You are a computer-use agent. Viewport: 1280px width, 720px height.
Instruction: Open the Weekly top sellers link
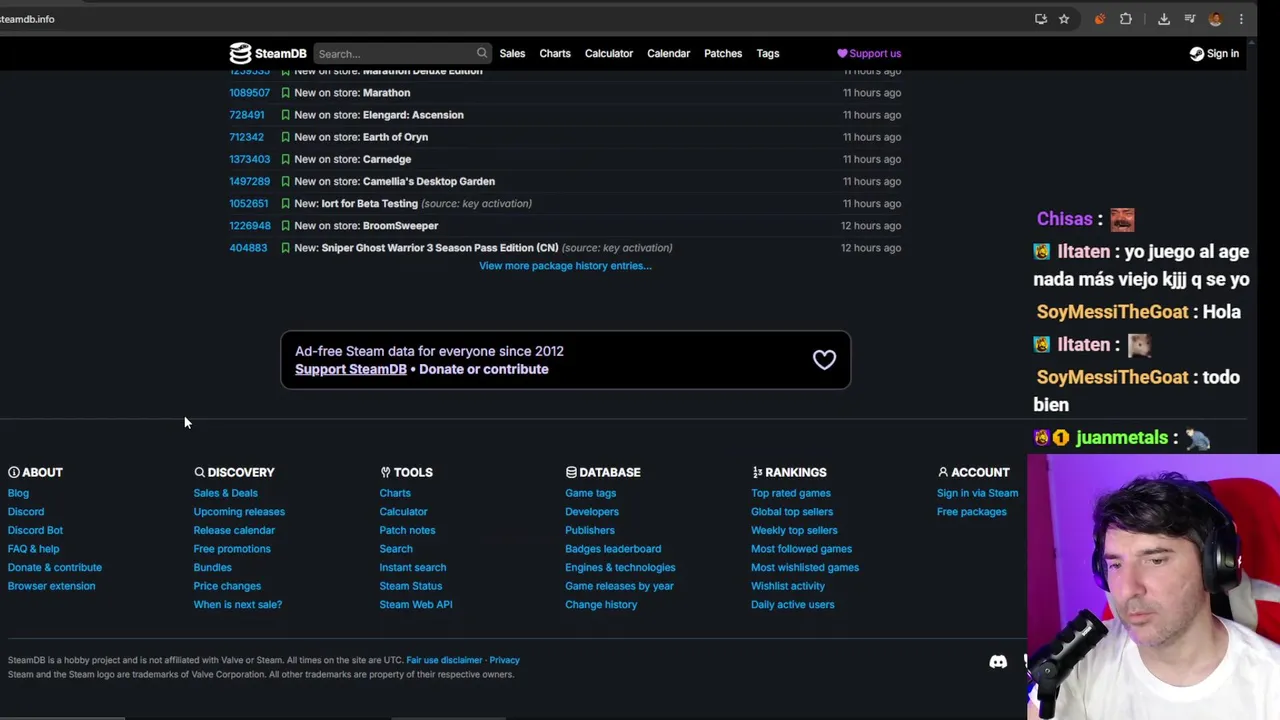point(794,530)
